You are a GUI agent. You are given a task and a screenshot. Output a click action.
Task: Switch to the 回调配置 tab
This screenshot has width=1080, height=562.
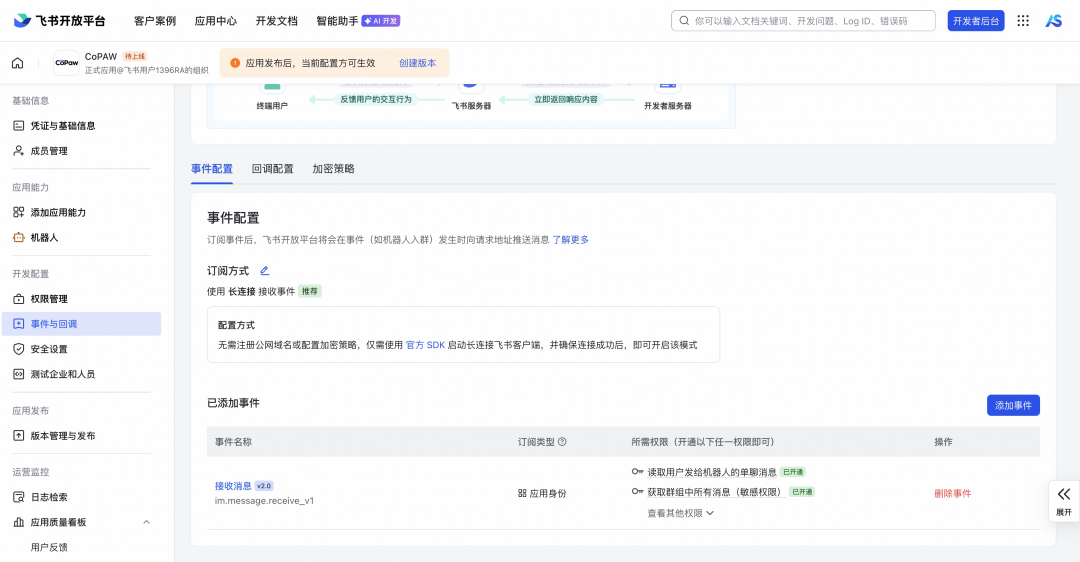(x=272, y=168)
